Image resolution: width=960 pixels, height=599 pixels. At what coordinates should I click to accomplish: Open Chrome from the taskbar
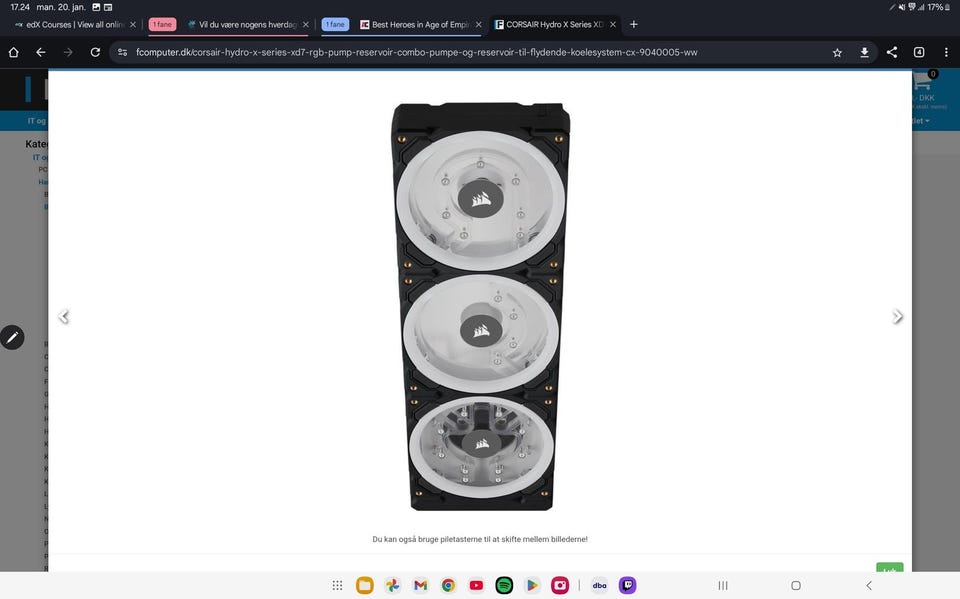pos(448,586)
